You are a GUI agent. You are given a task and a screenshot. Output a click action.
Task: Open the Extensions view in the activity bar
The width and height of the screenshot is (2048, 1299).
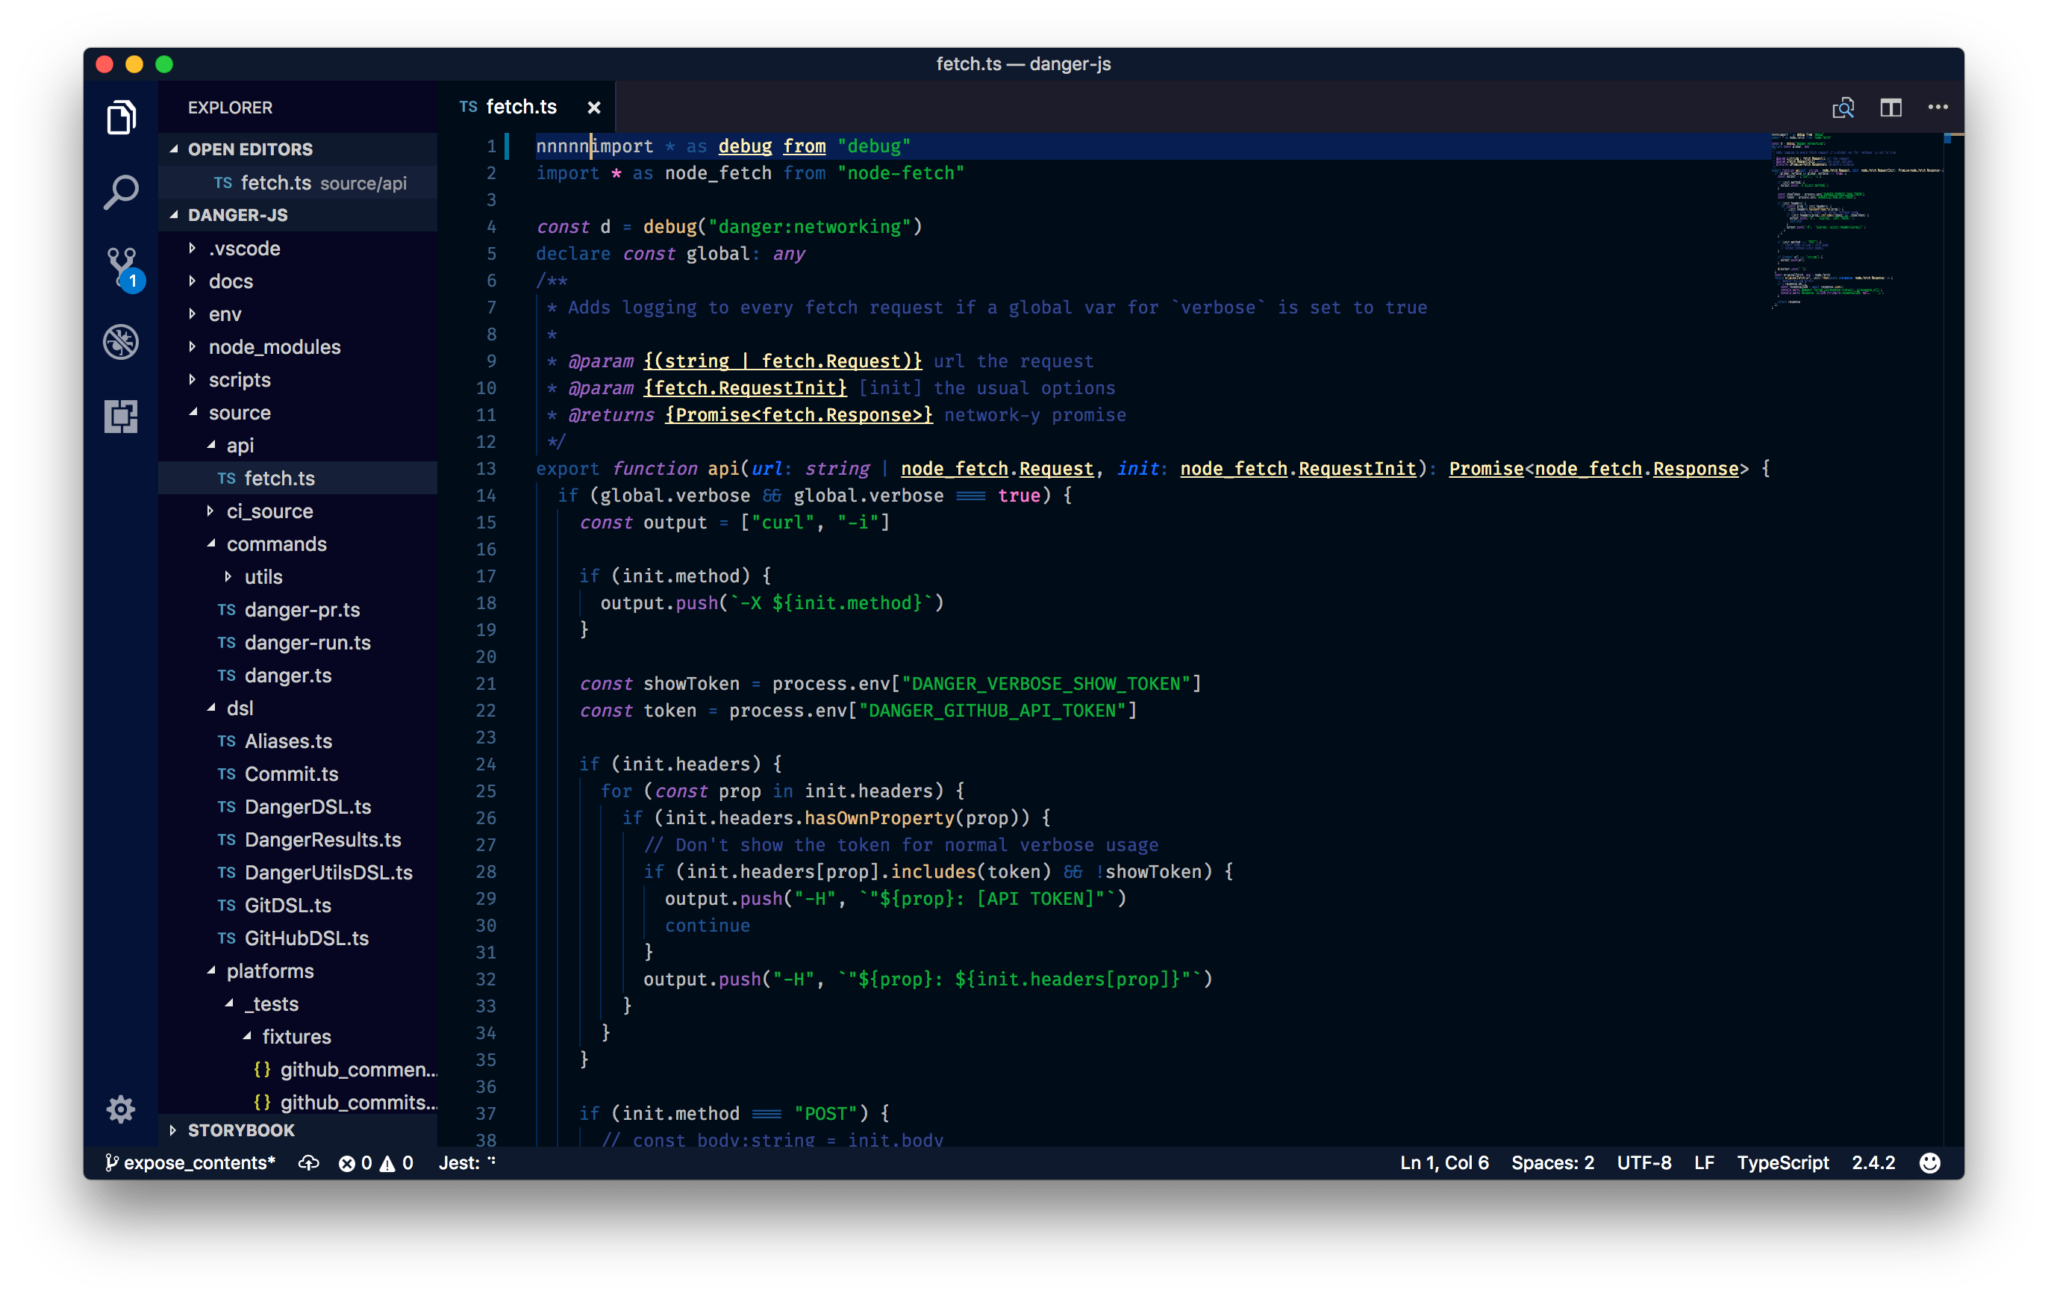coord(120,417)
